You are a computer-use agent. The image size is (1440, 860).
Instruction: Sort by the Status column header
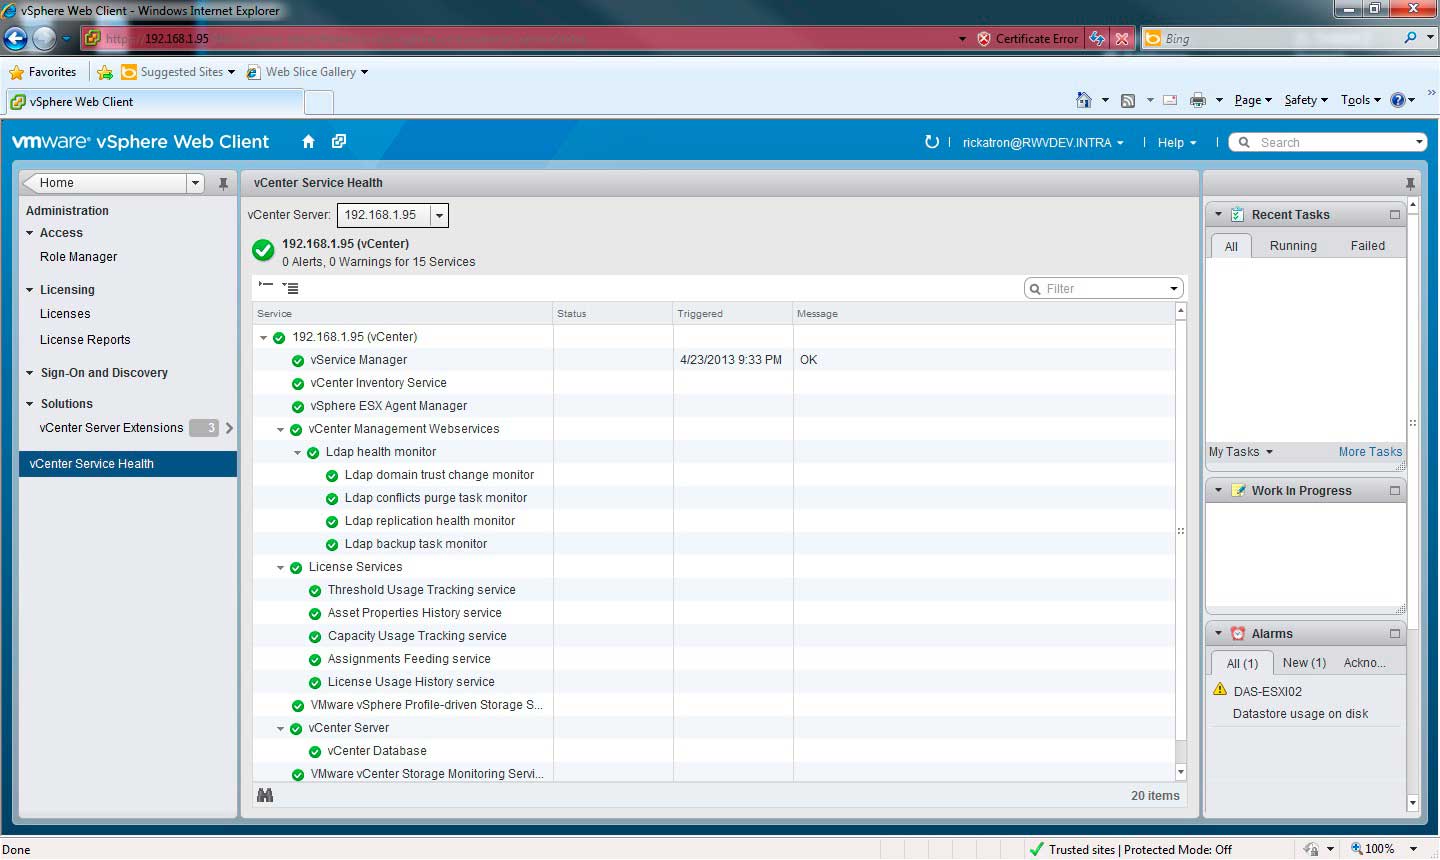[x=613, y=314]
